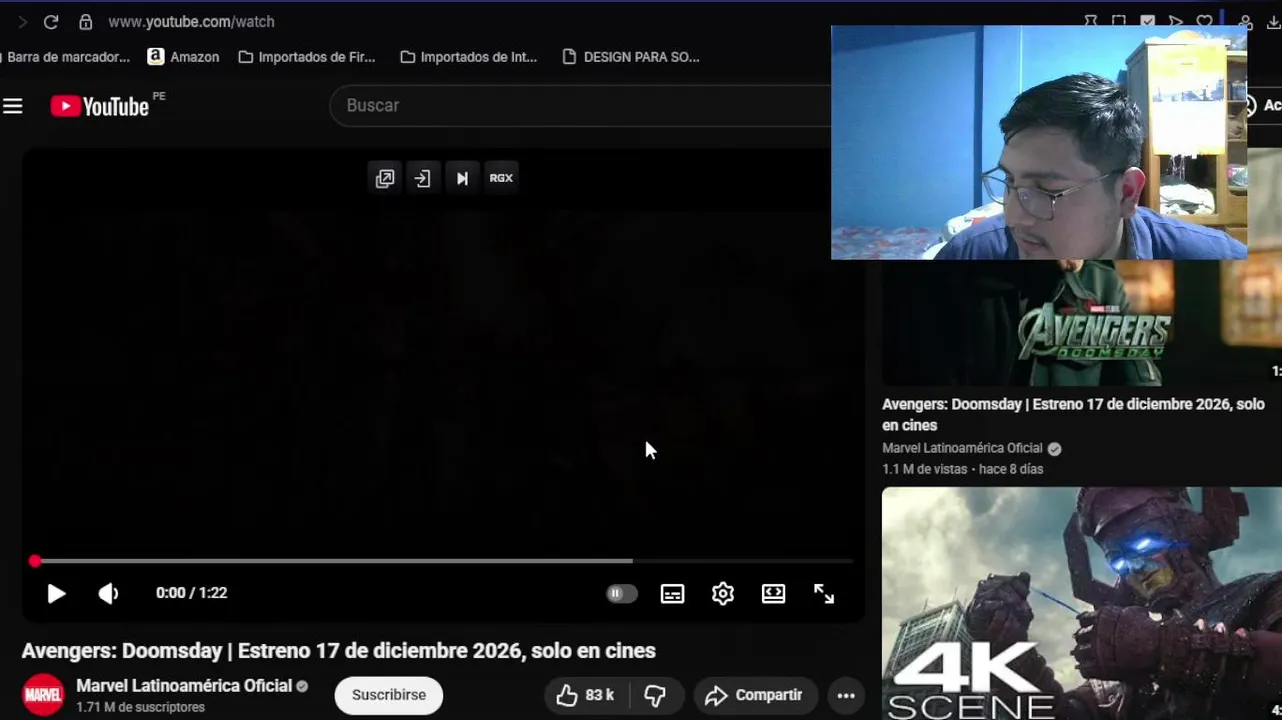Open the YouTube hamburger guide menu
1282x720 pixels.
point(13,106)
